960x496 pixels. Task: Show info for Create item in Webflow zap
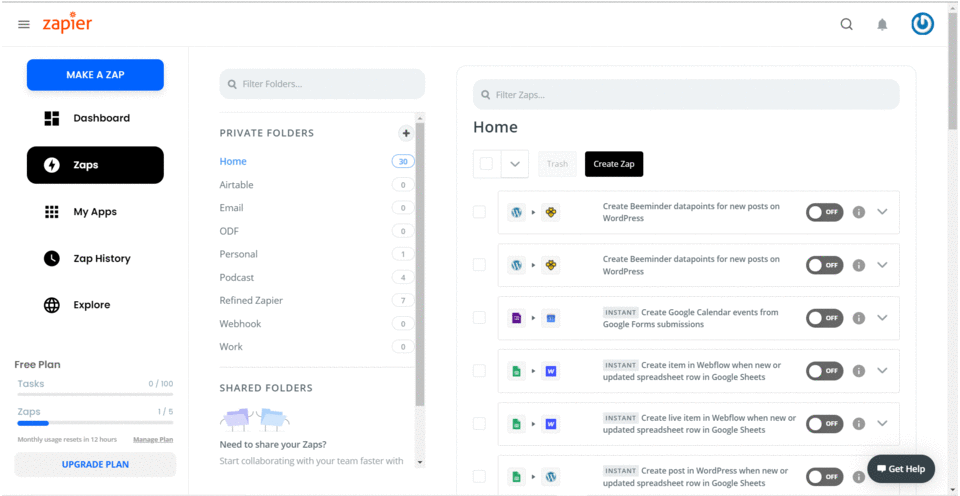[x=858, y=371]
